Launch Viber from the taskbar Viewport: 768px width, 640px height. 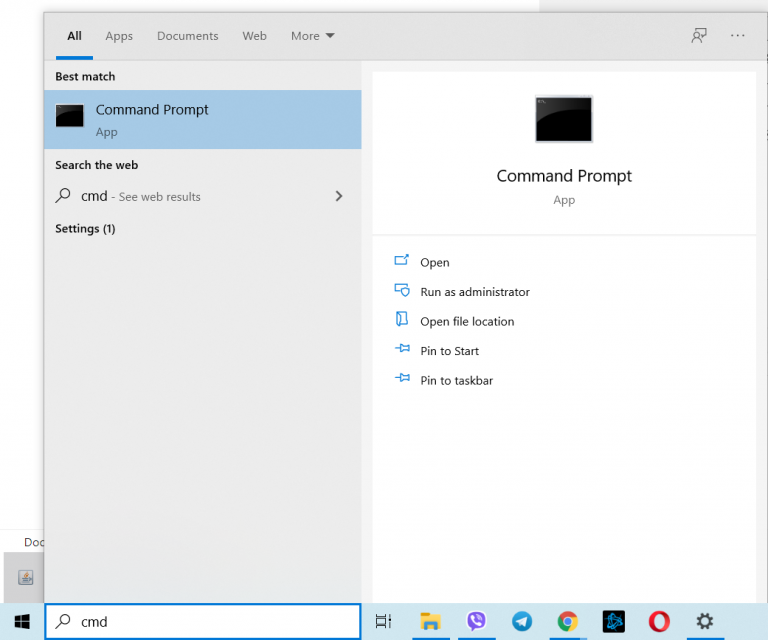point(476,621)
